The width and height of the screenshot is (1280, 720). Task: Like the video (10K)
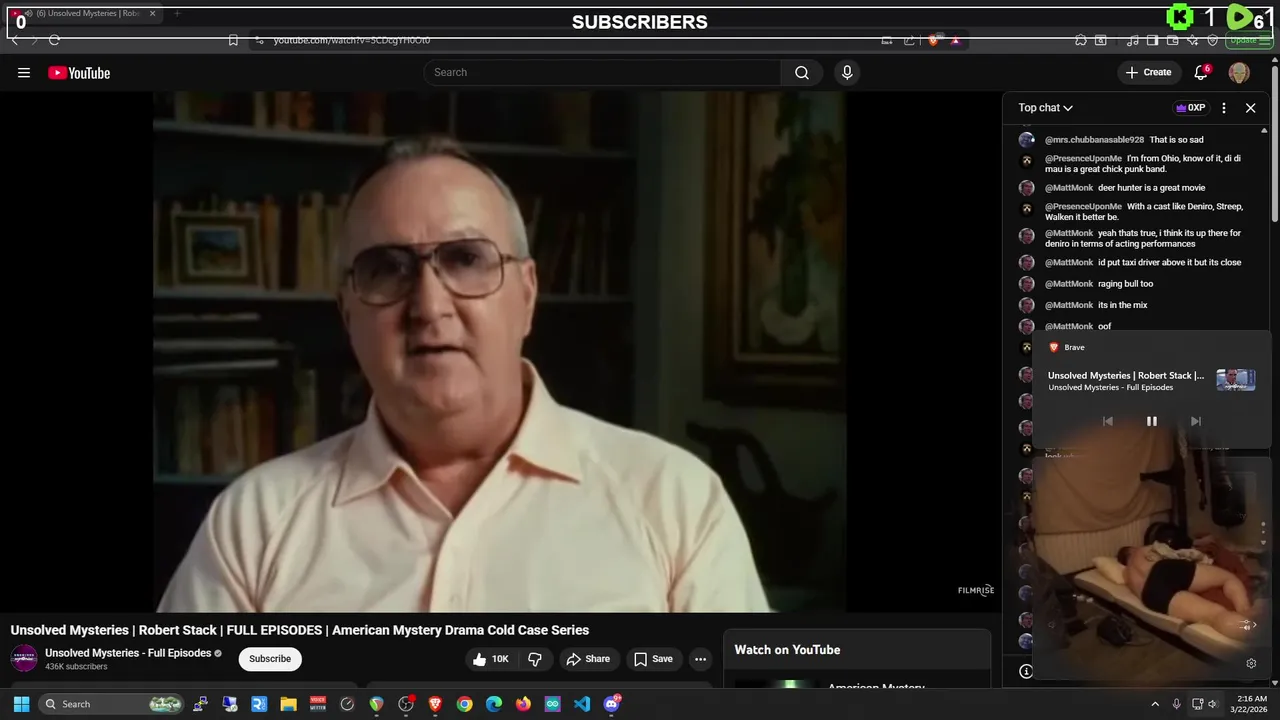pos(491,659)
